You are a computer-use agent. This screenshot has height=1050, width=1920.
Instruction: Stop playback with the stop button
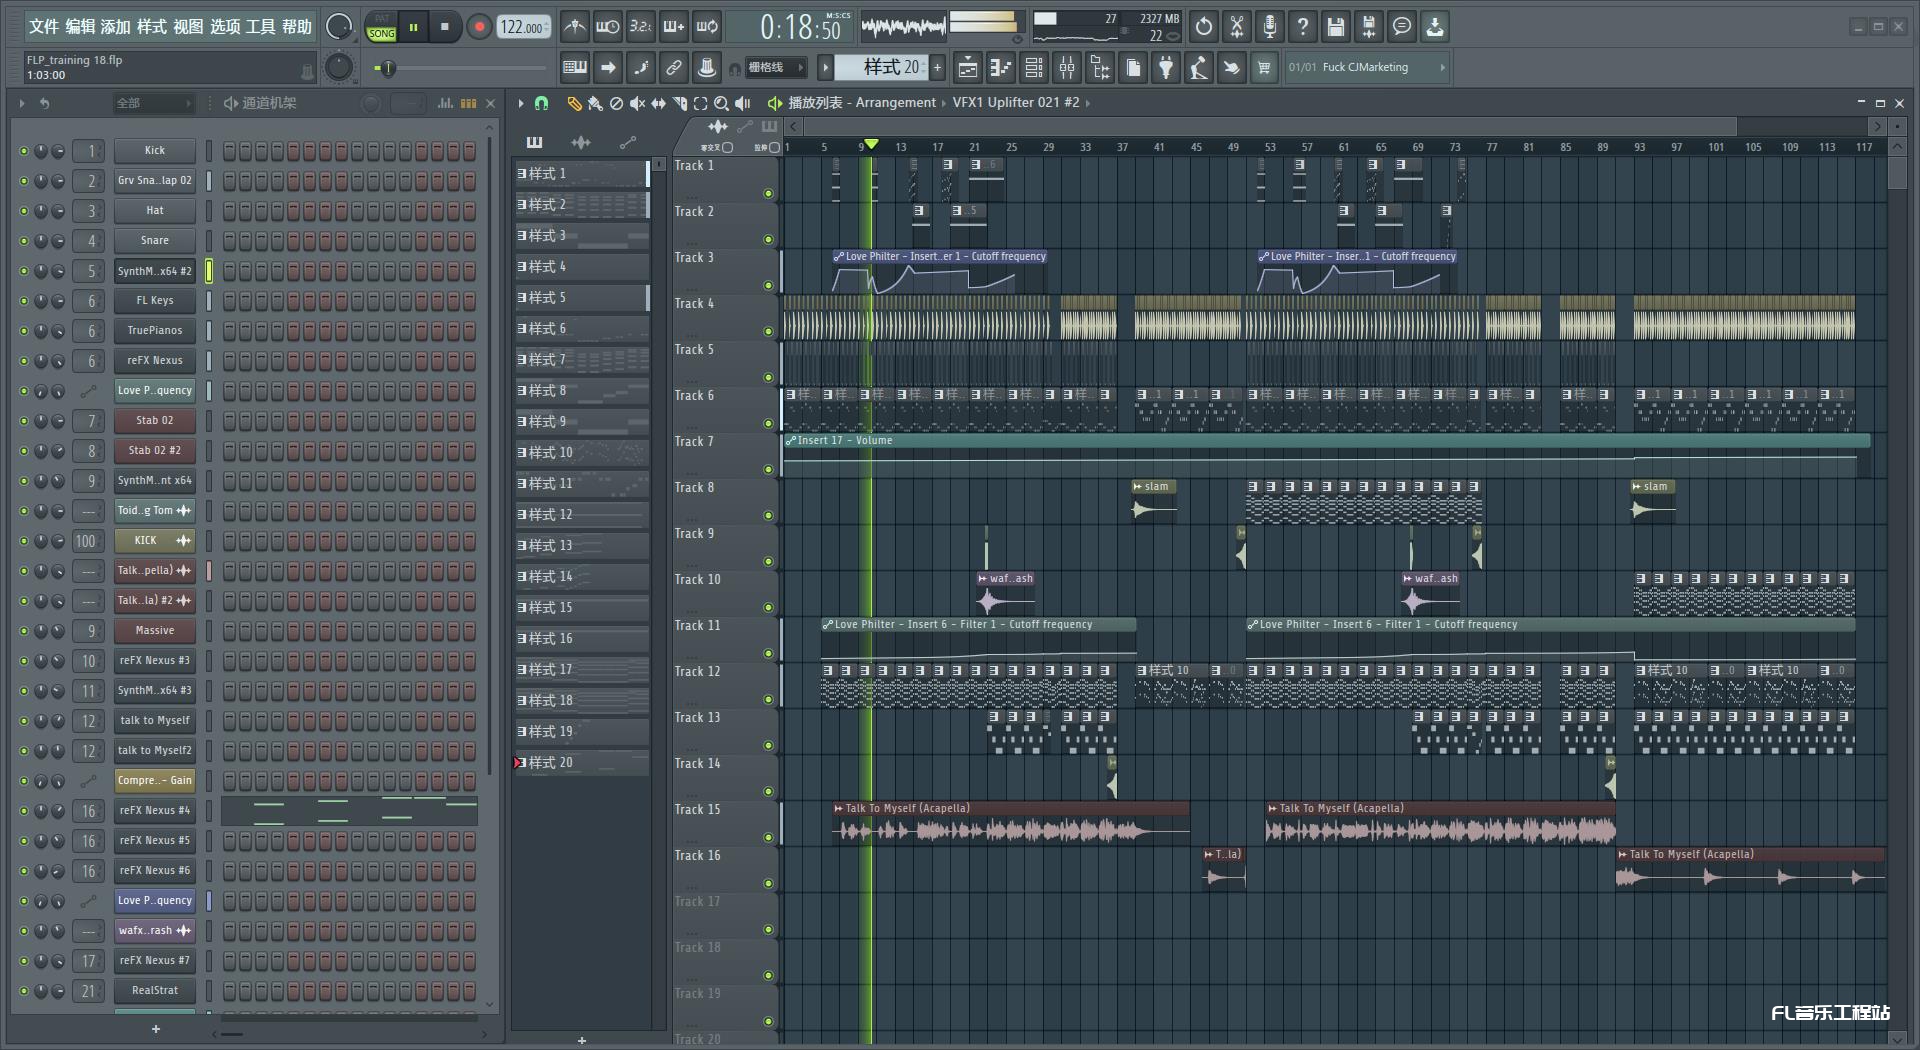445,27
